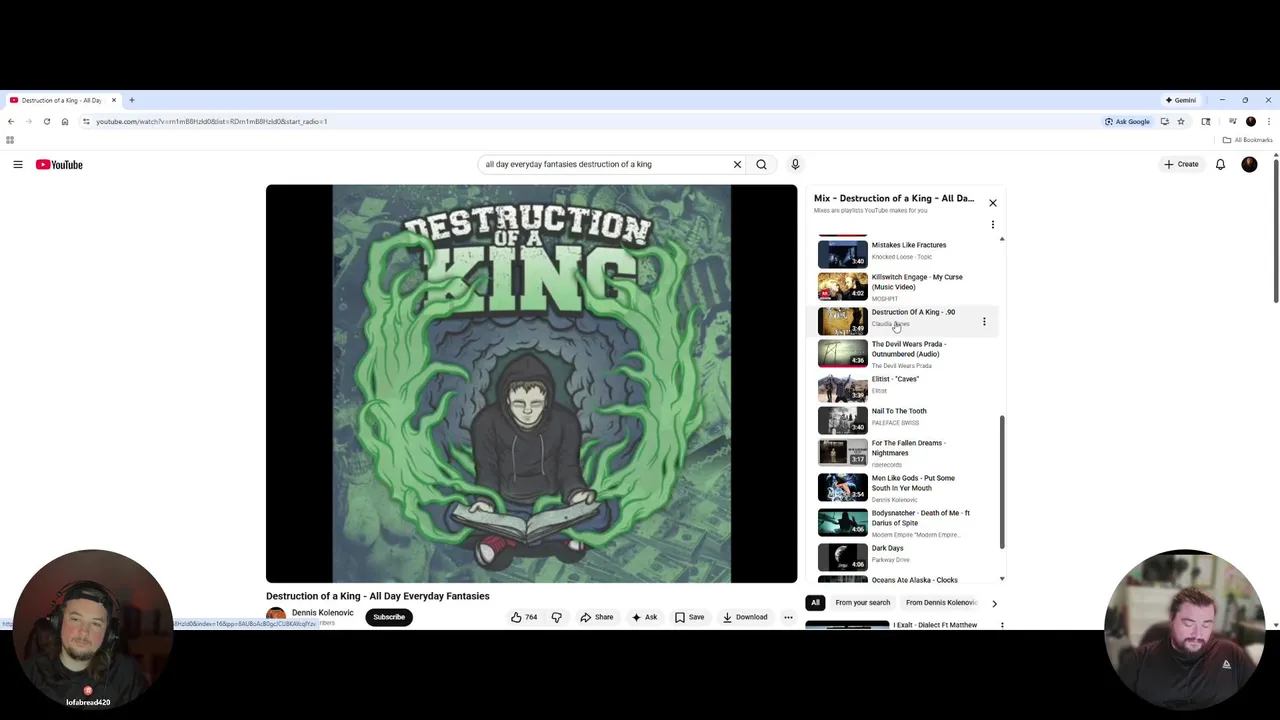The height and width of the screenshot is (720, 1280).
Task: Save the video to a playlist
Action: 689,617
